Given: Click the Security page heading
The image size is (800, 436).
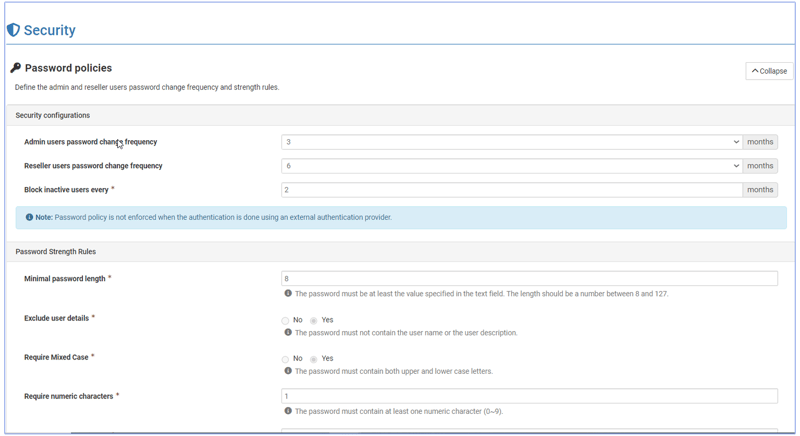Looking at the screenshot, I should click(49, 30).
